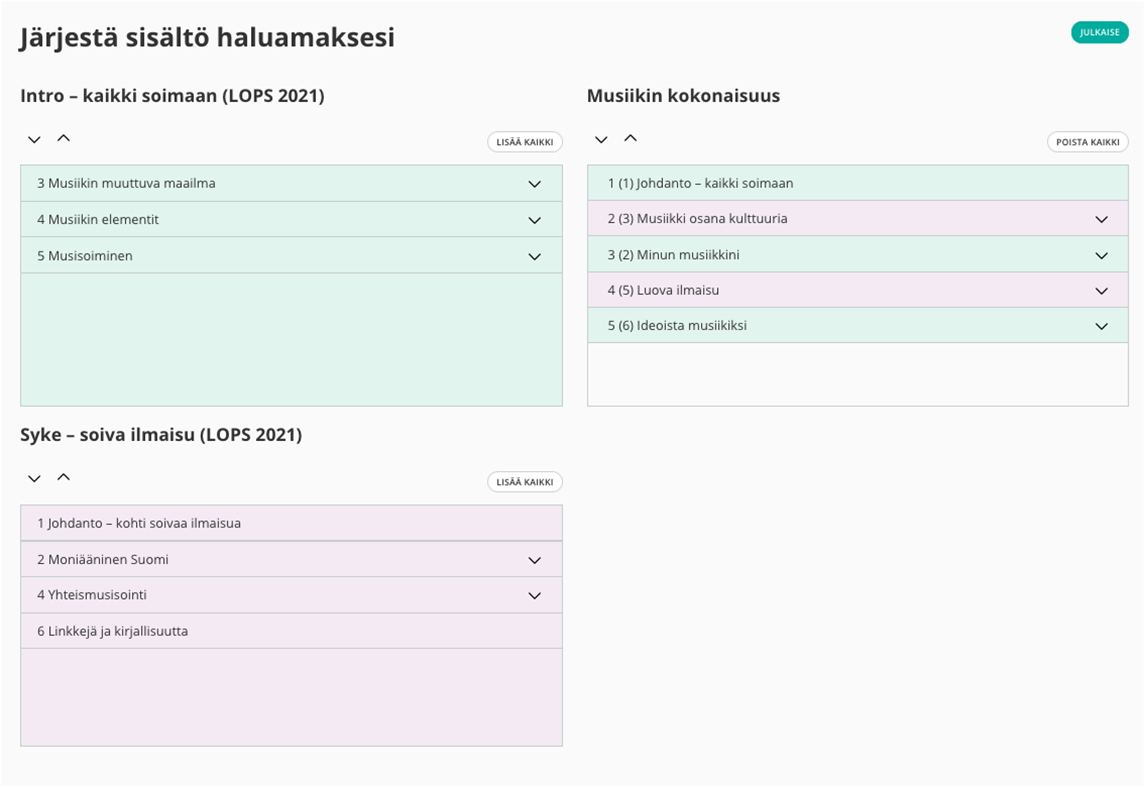Click down chevron above Syke list

pos(34,479)
